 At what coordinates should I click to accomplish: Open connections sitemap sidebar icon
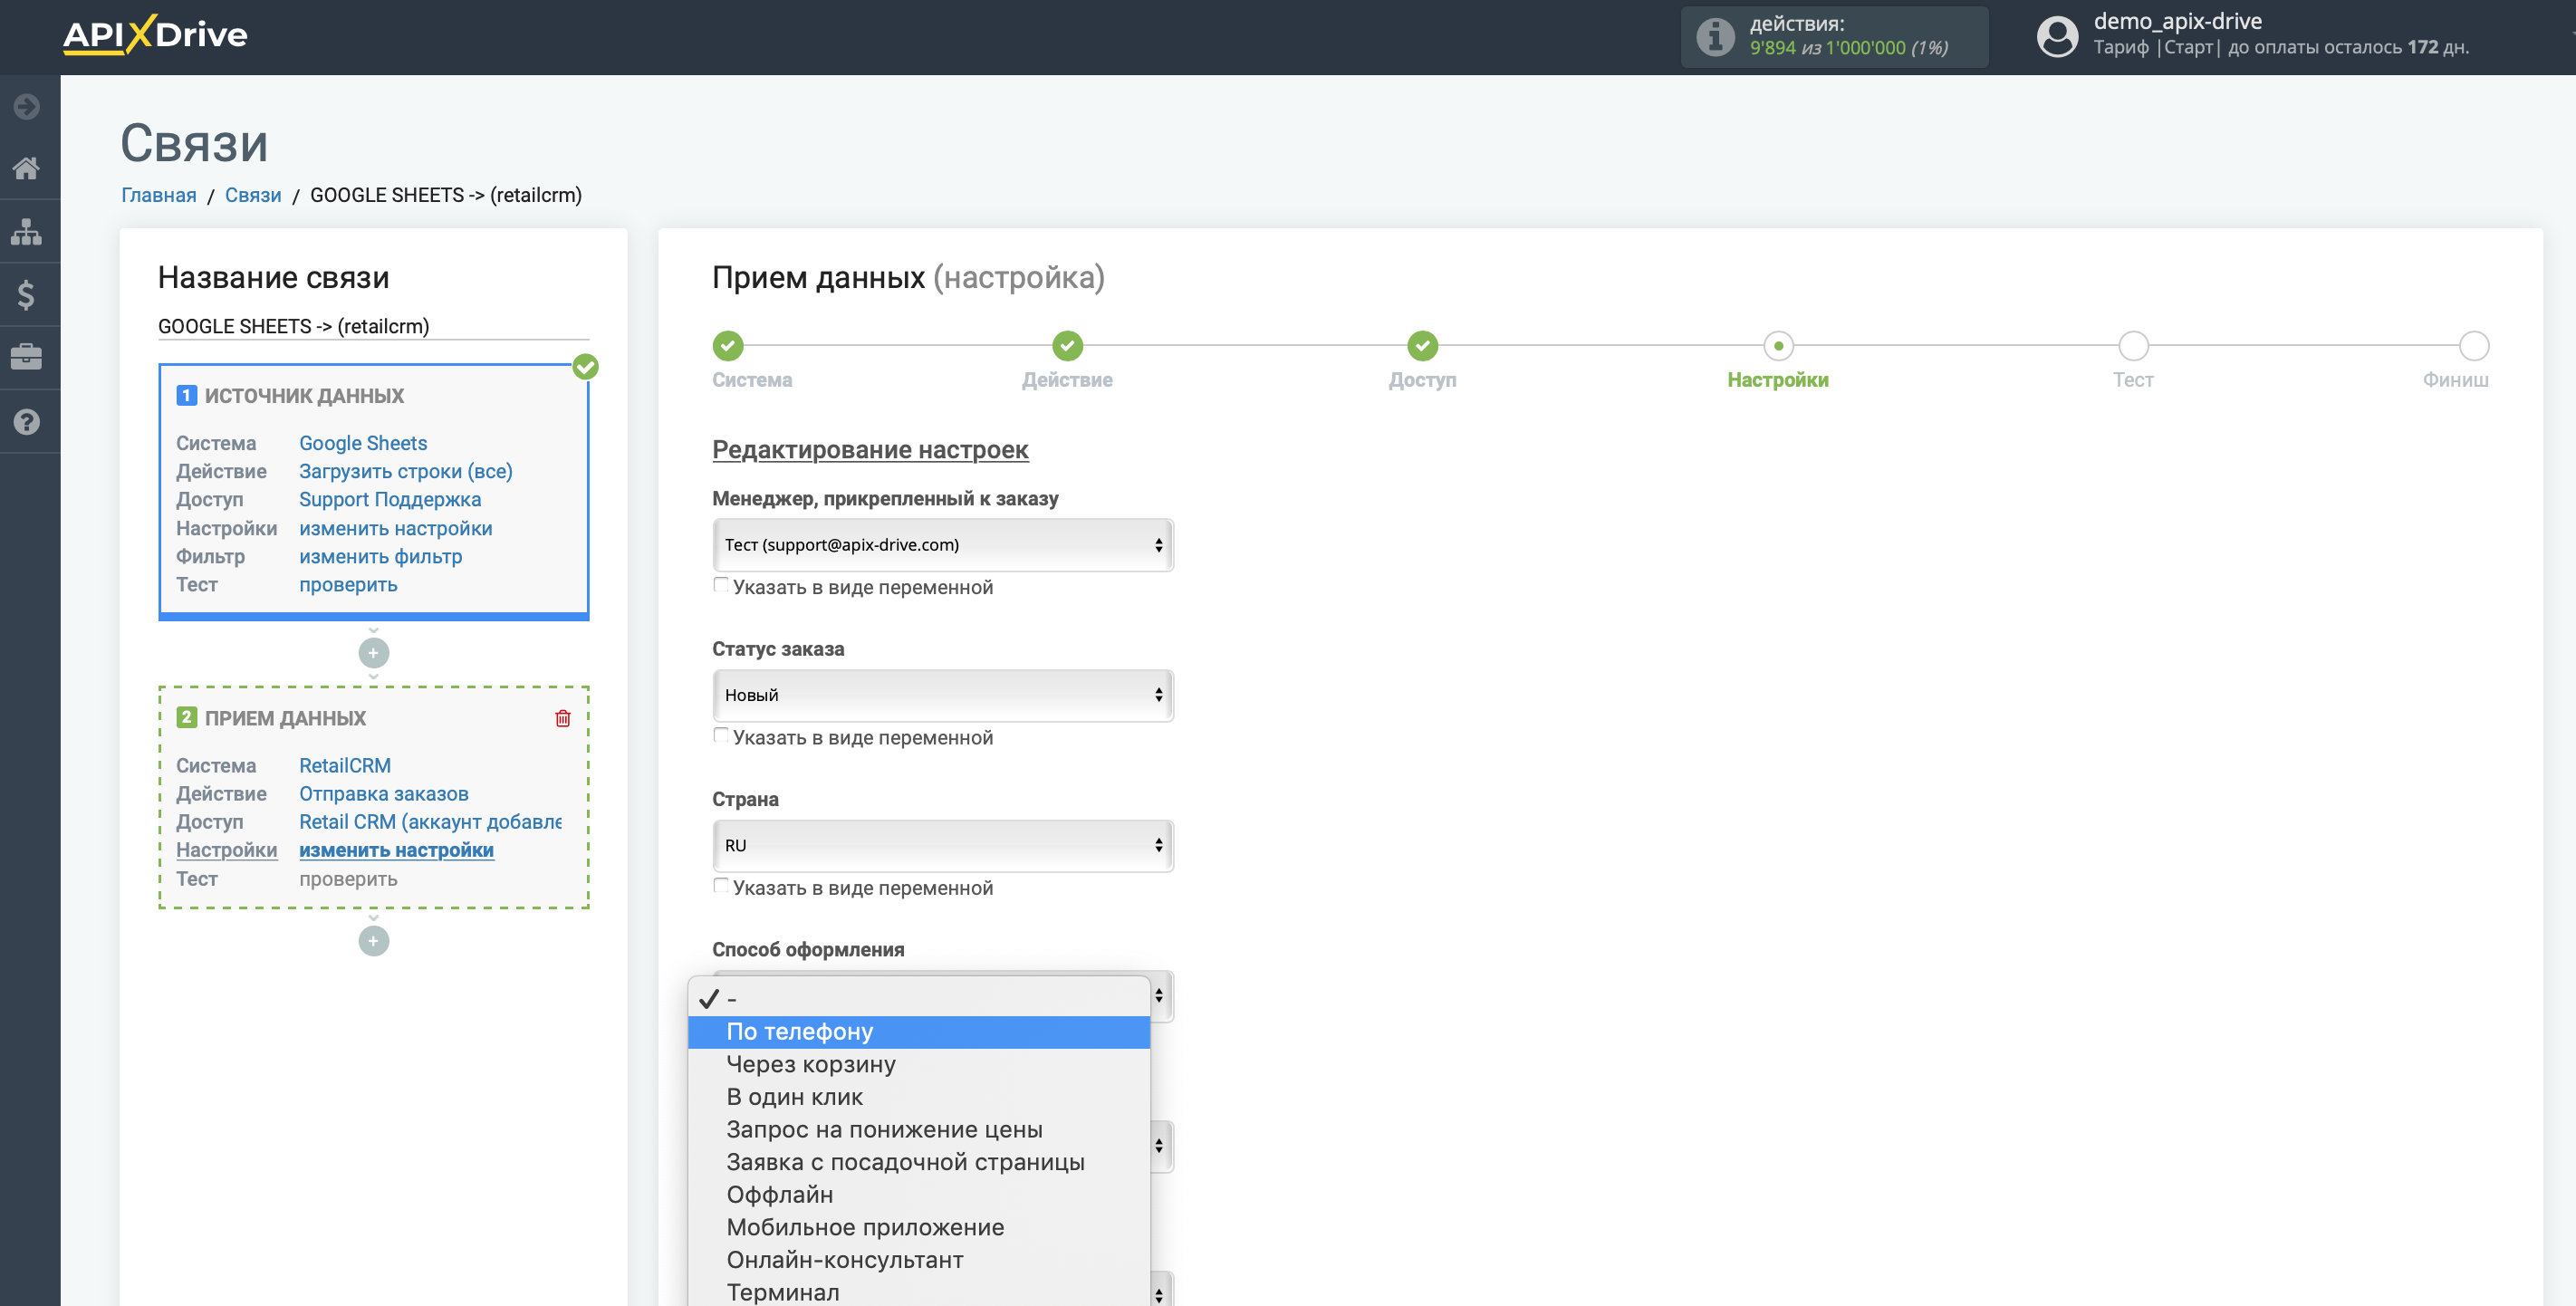pyautogui.click(x=27, y=232)
